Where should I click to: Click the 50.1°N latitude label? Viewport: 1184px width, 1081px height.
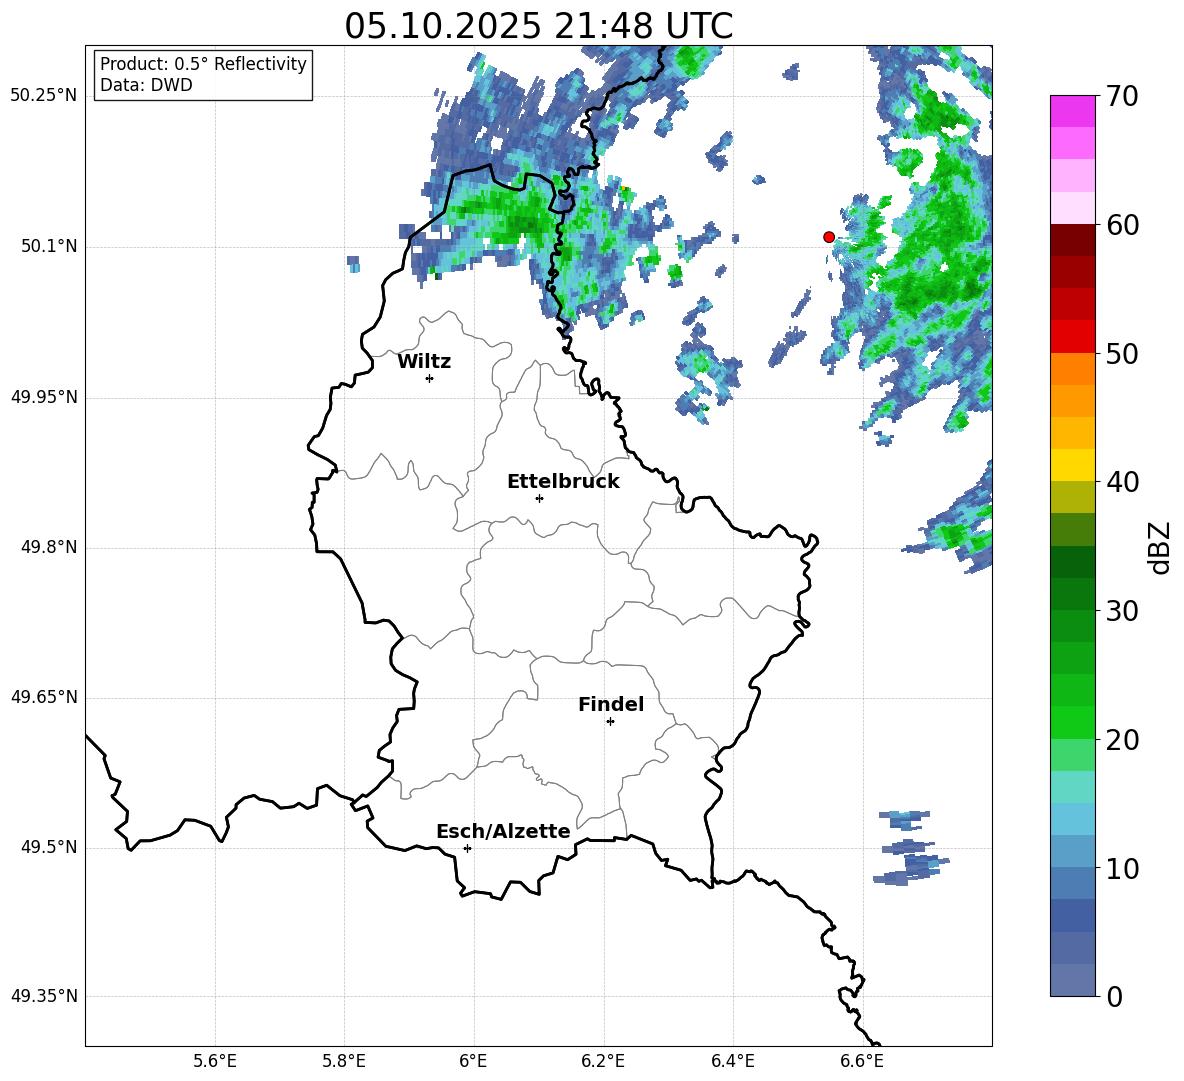point(49,247)
